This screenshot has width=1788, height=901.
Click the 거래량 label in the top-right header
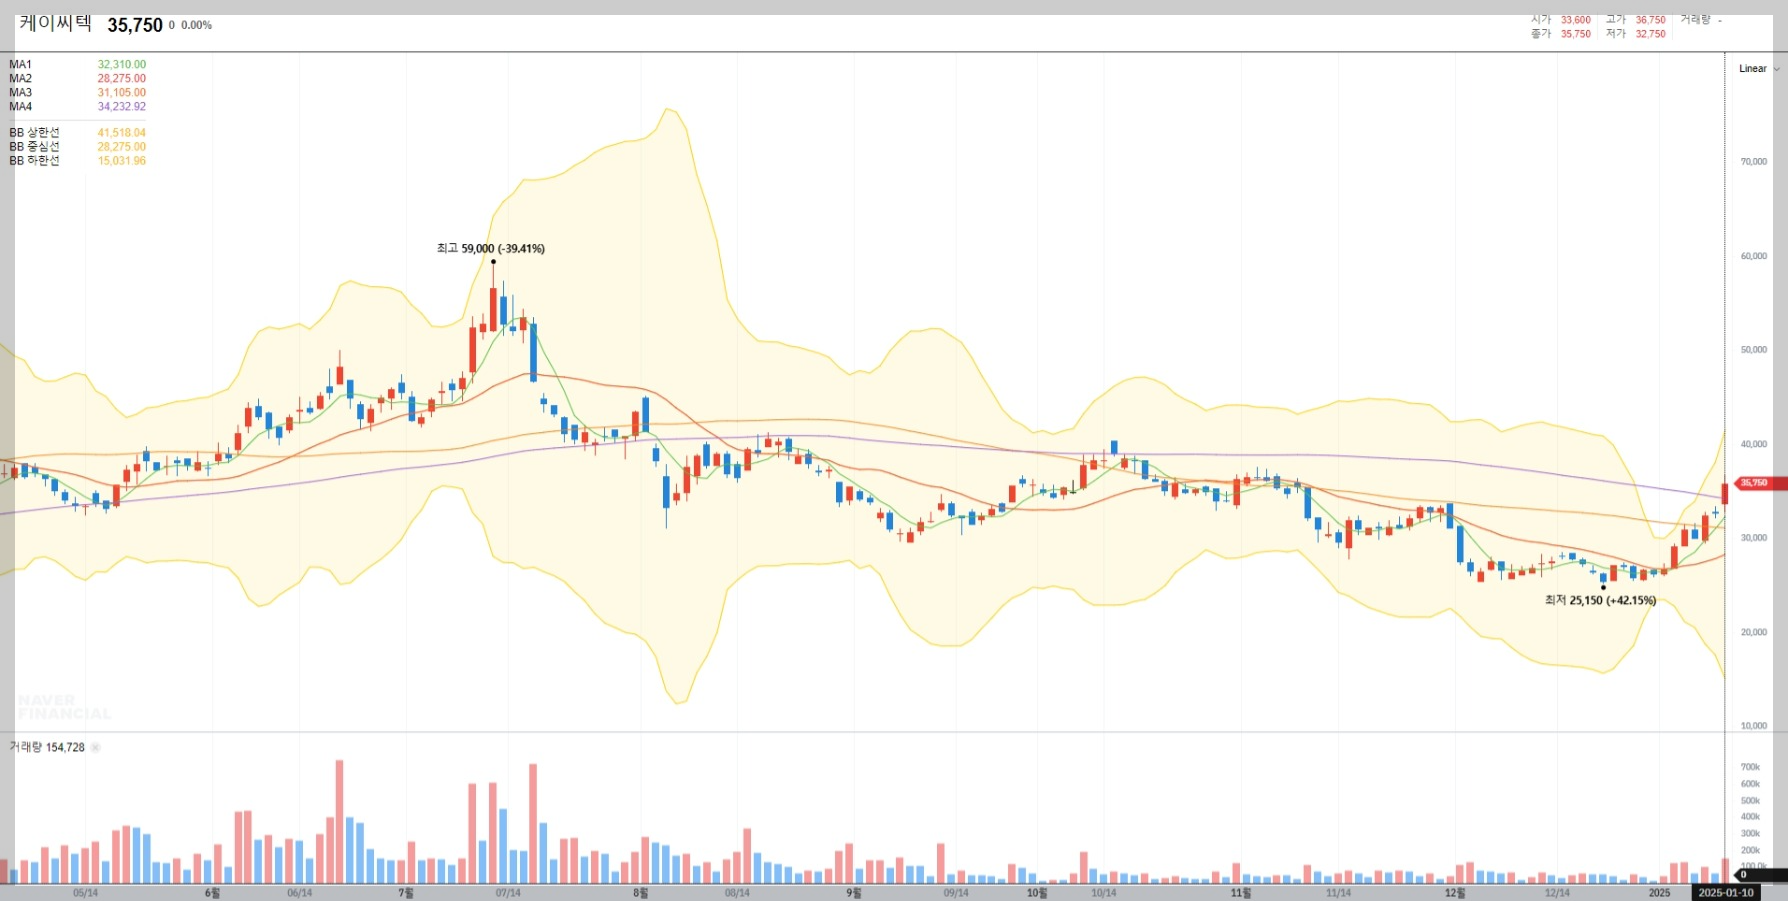click(x=1695, y=20)
